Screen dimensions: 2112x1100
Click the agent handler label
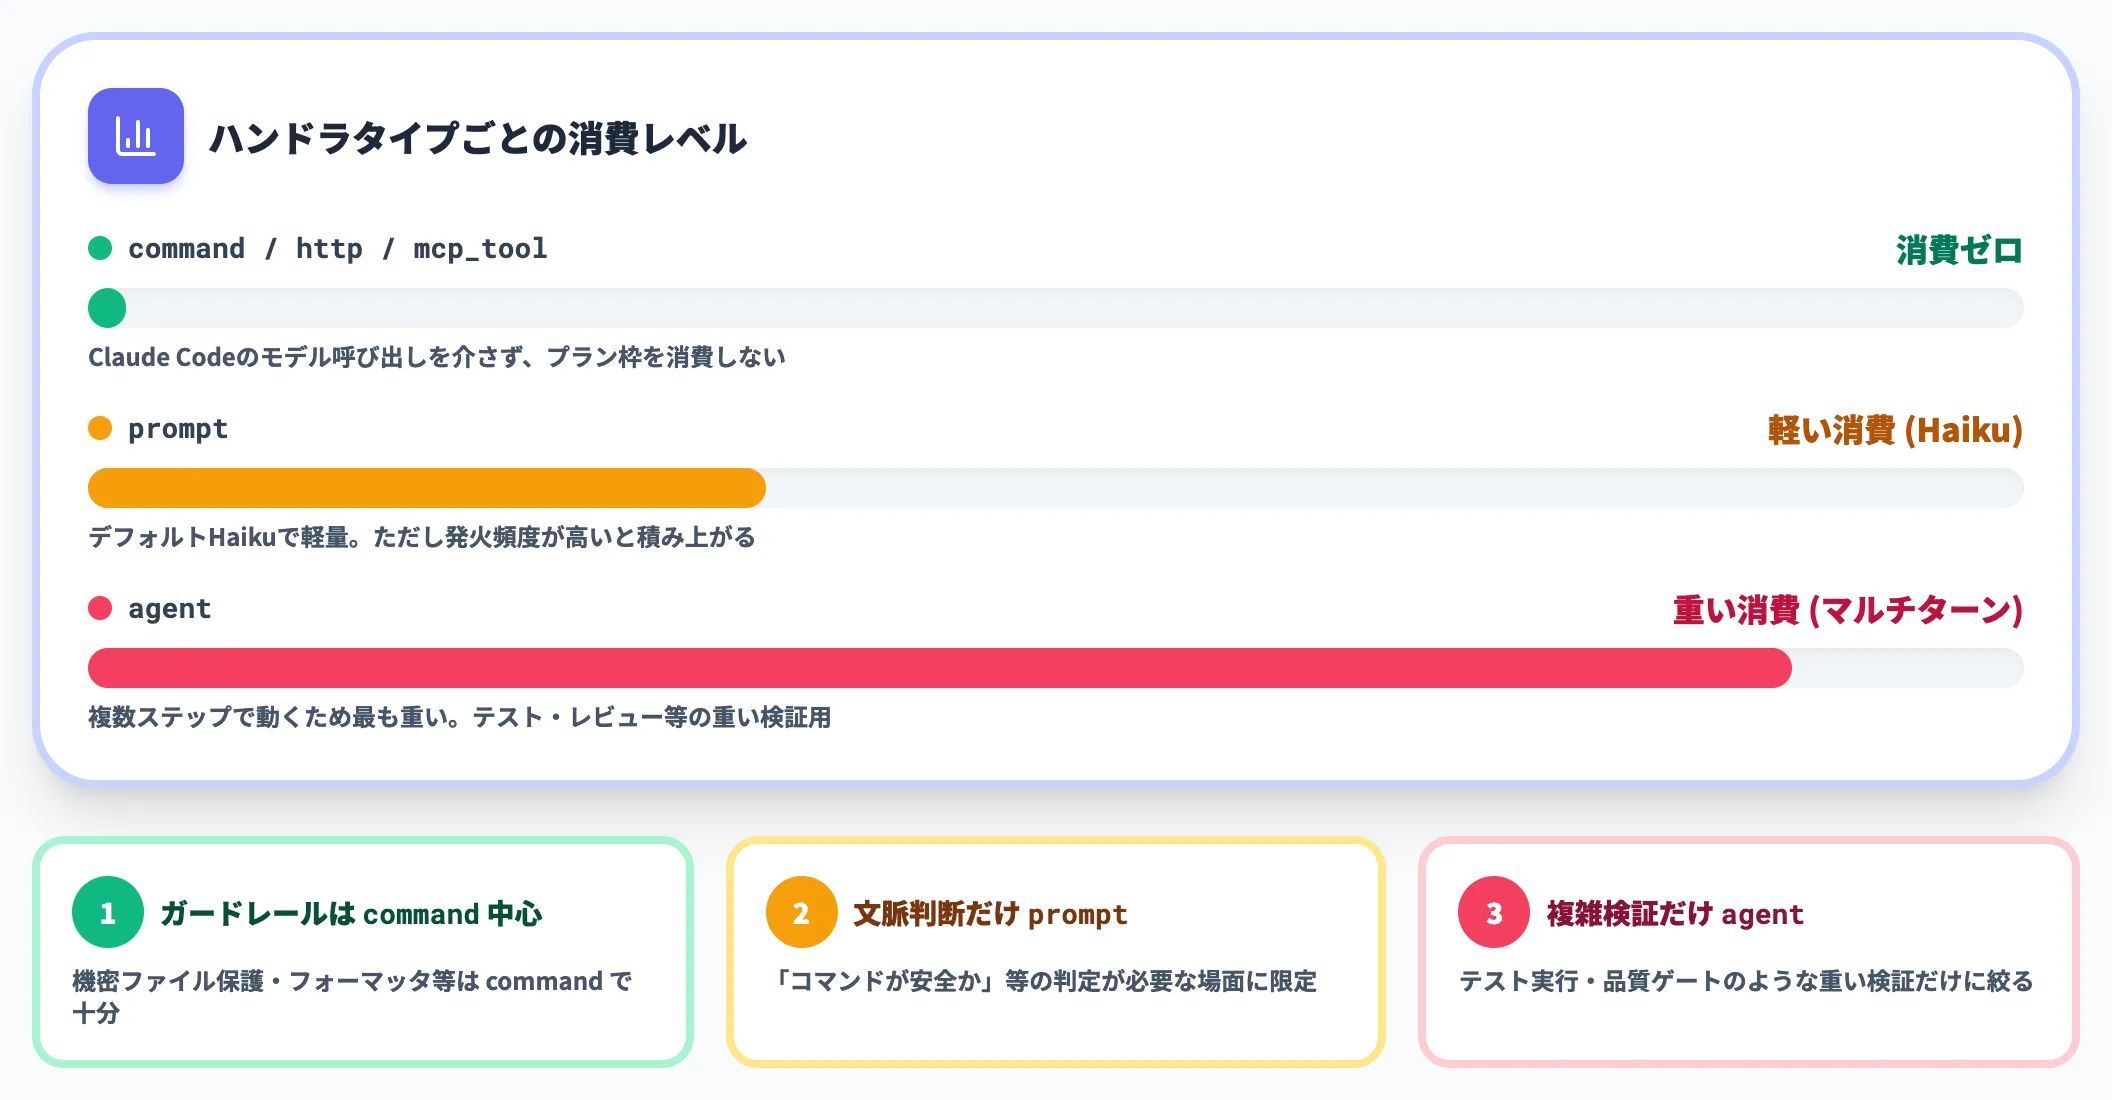(170, 609)
